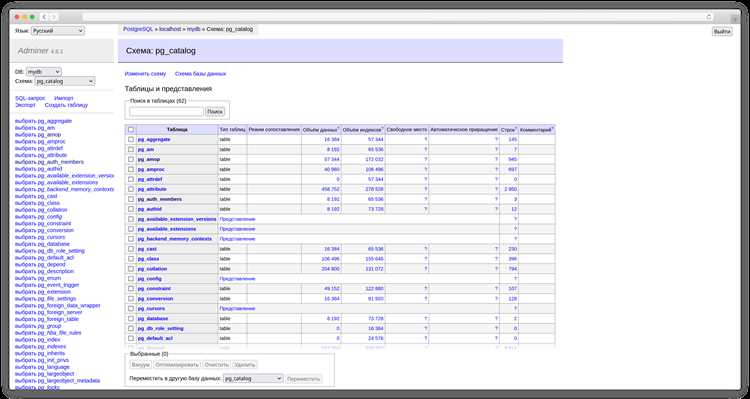Tick the checkbox for pg_authid
This screenshot has width=750, height=399.
131,209
